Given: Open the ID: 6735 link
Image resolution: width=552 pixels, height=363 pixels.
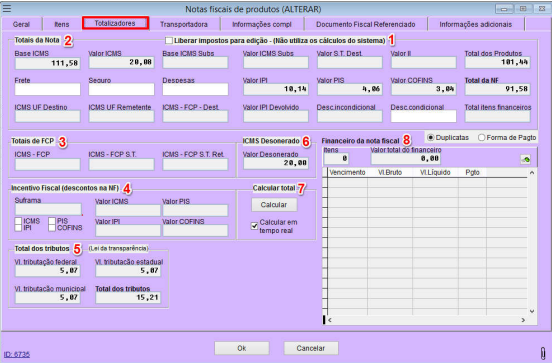Looking at the screenshot, I should (17, 354).
